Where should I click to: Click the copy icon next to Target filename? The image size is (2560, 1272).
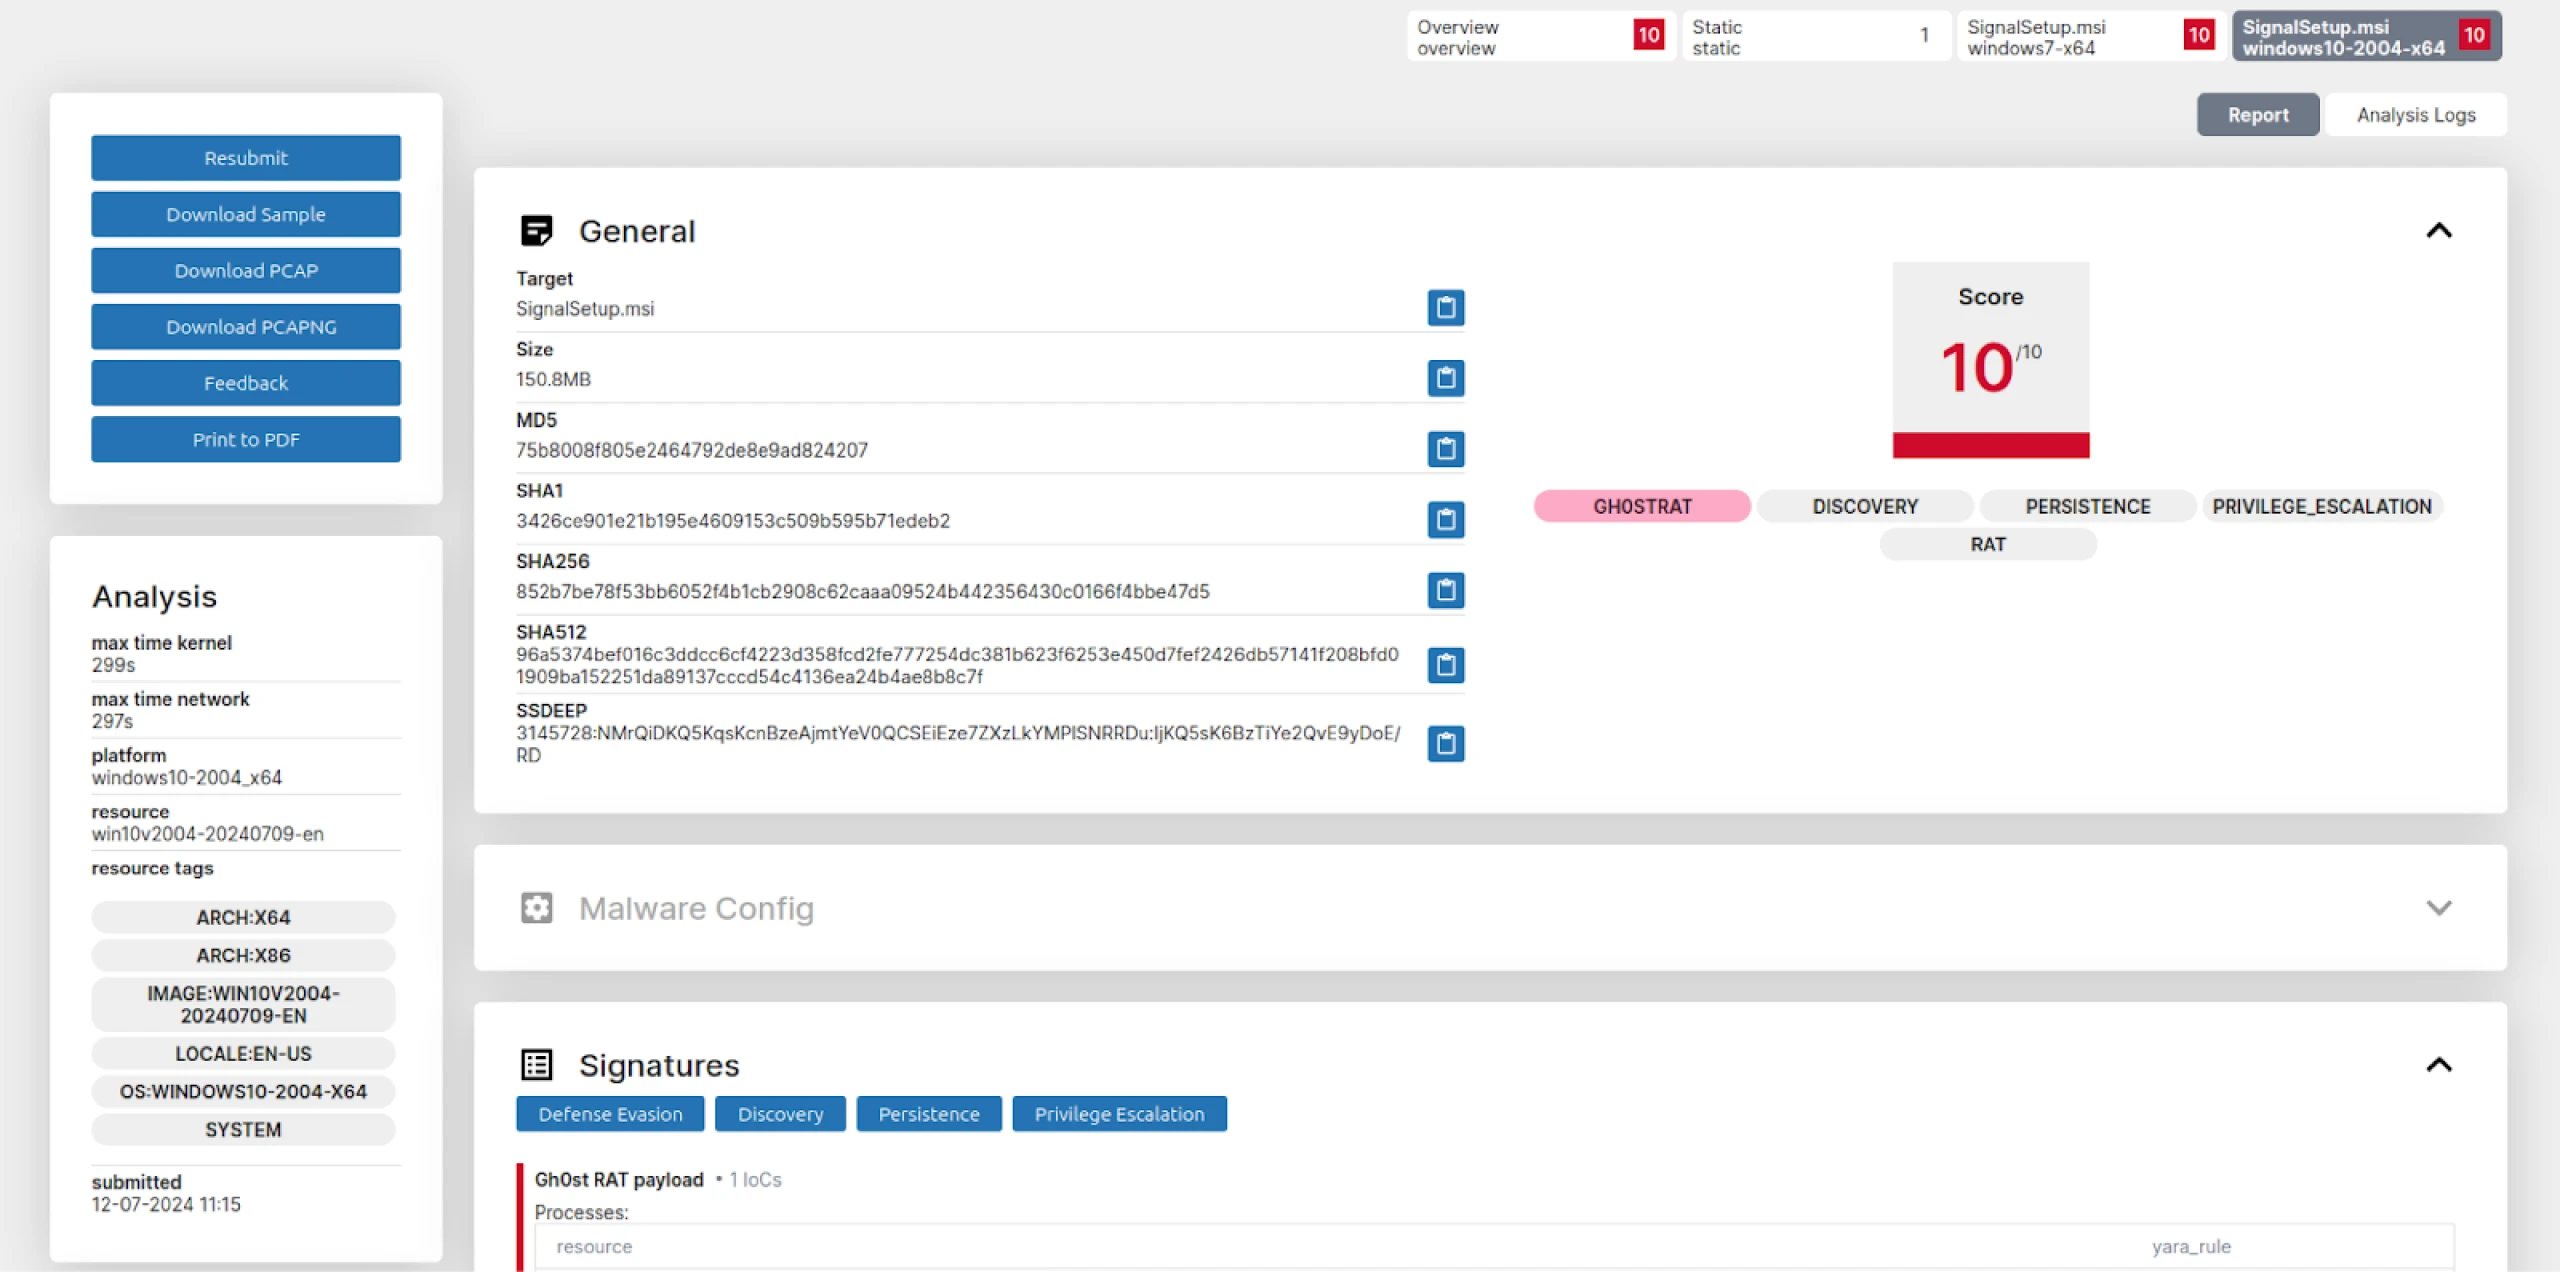pos(1443,307)
